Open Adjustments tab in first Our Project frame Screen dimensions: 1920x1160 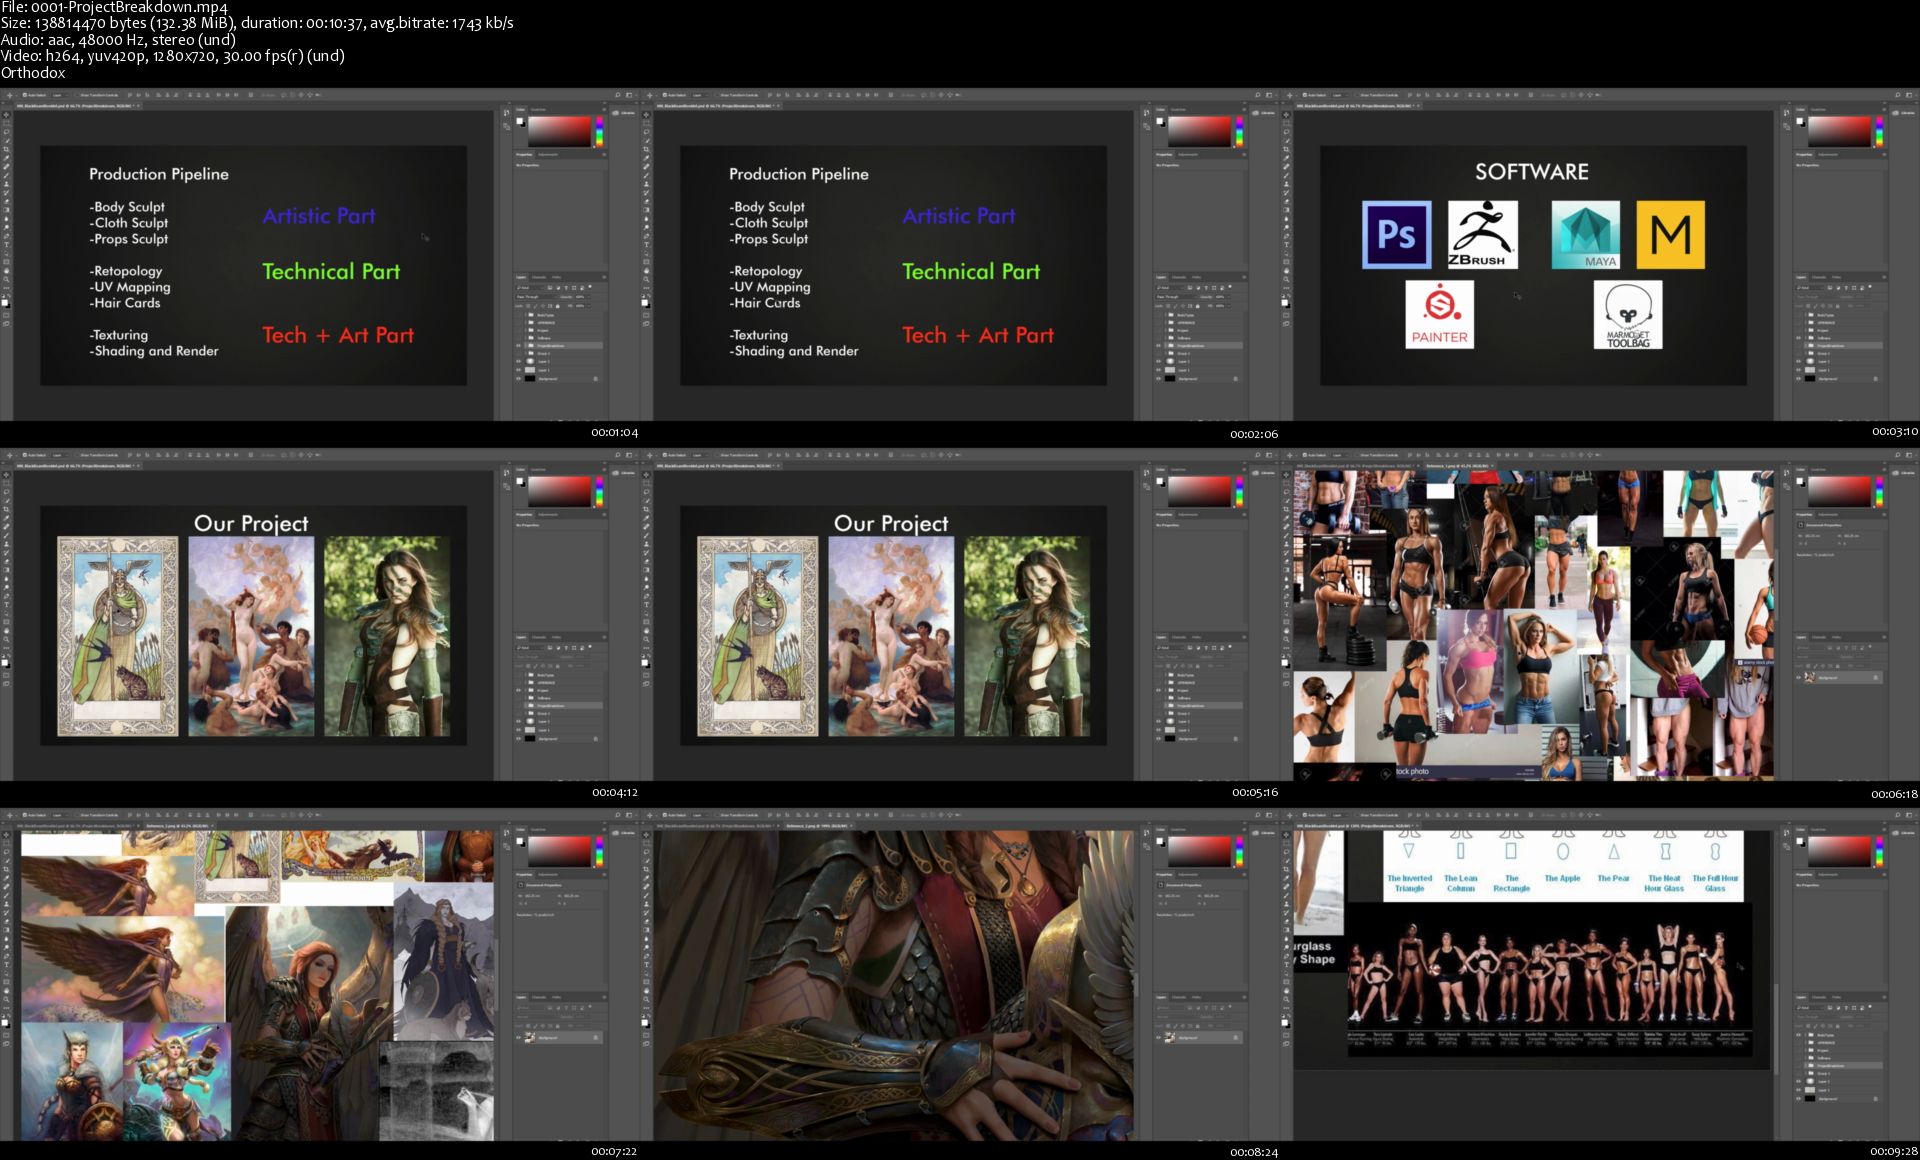pos(548,514)
